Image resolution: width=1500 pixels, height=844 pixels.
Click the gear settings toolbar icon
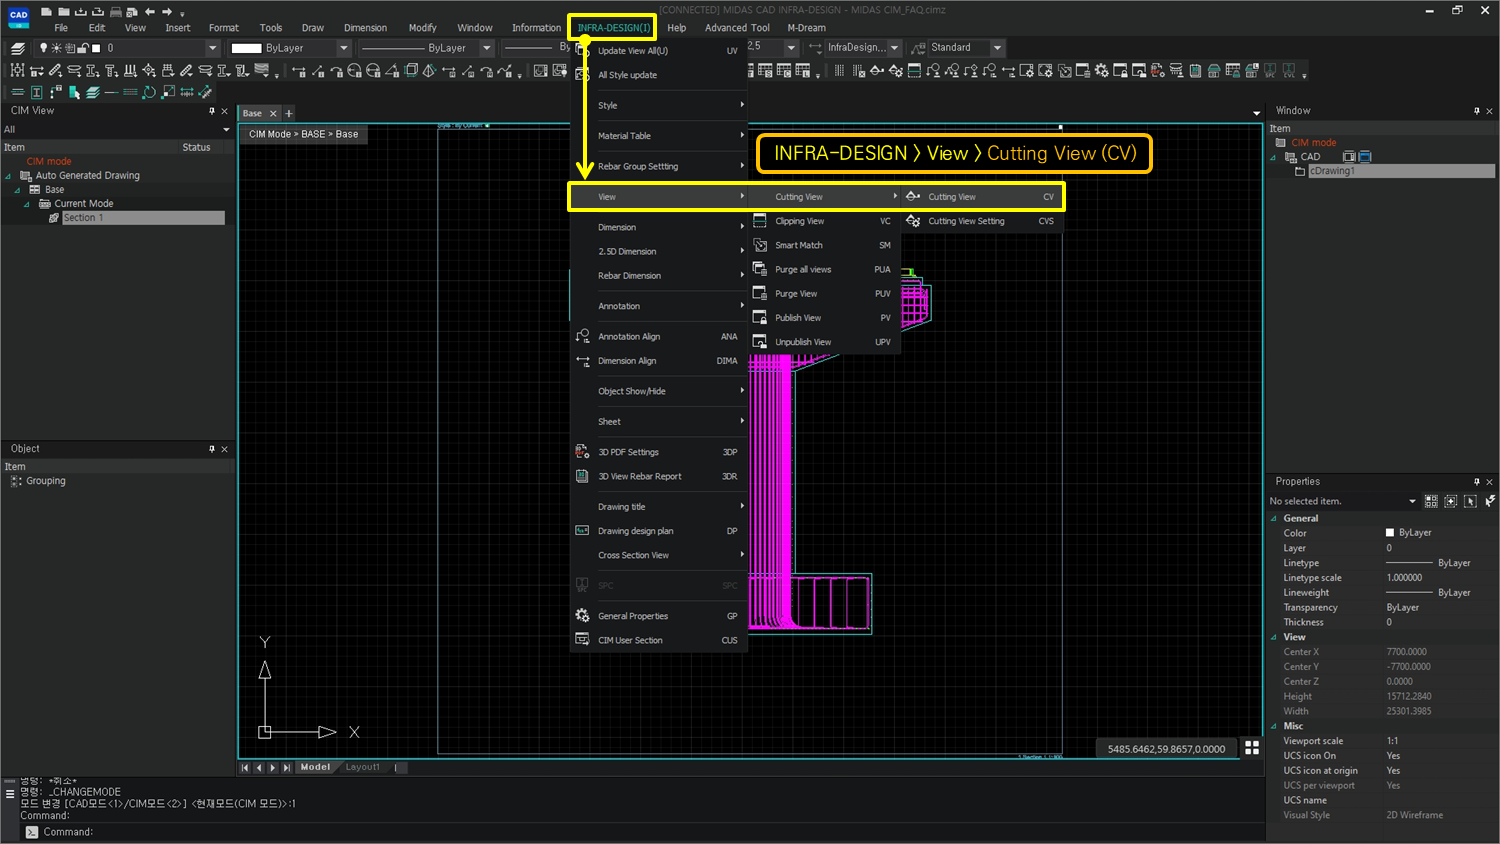(x=1101, y=71)
